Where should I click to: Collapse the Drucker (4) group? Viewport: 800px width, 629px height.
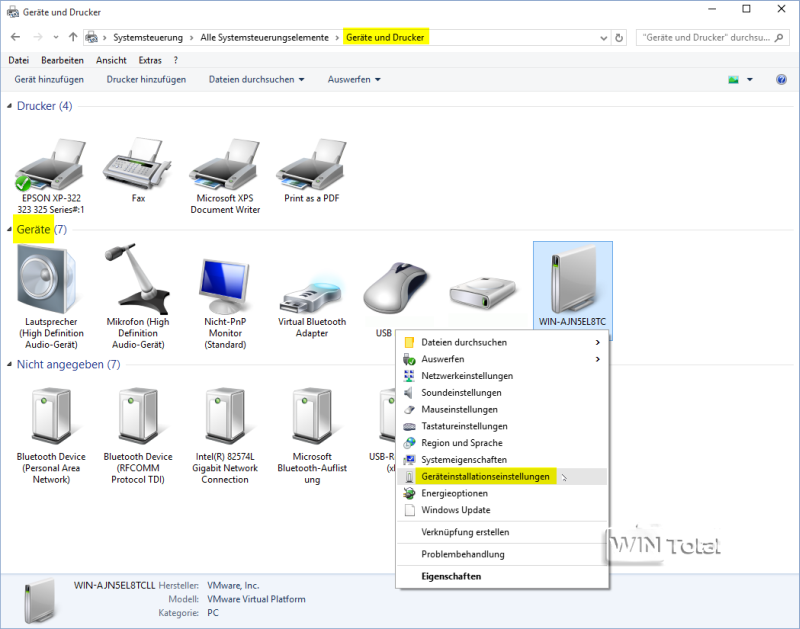point(9,106)
